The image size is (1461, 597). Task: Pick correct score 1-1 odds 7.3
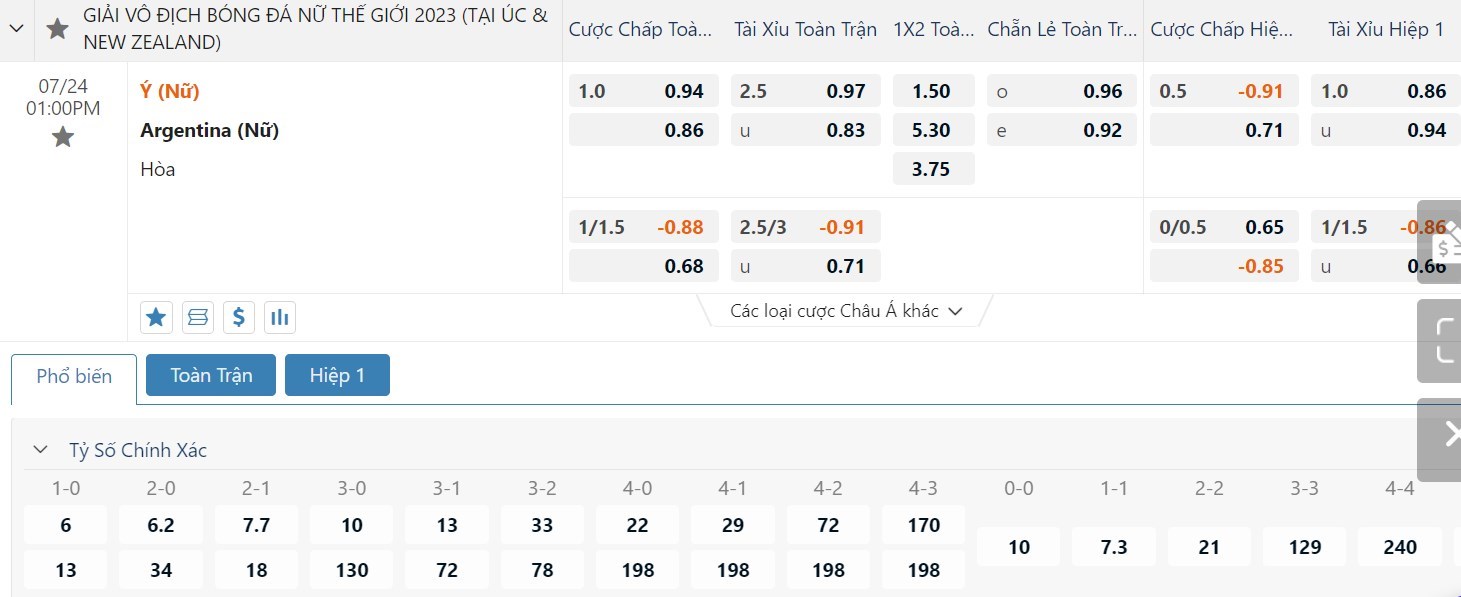coord(1114,547)
